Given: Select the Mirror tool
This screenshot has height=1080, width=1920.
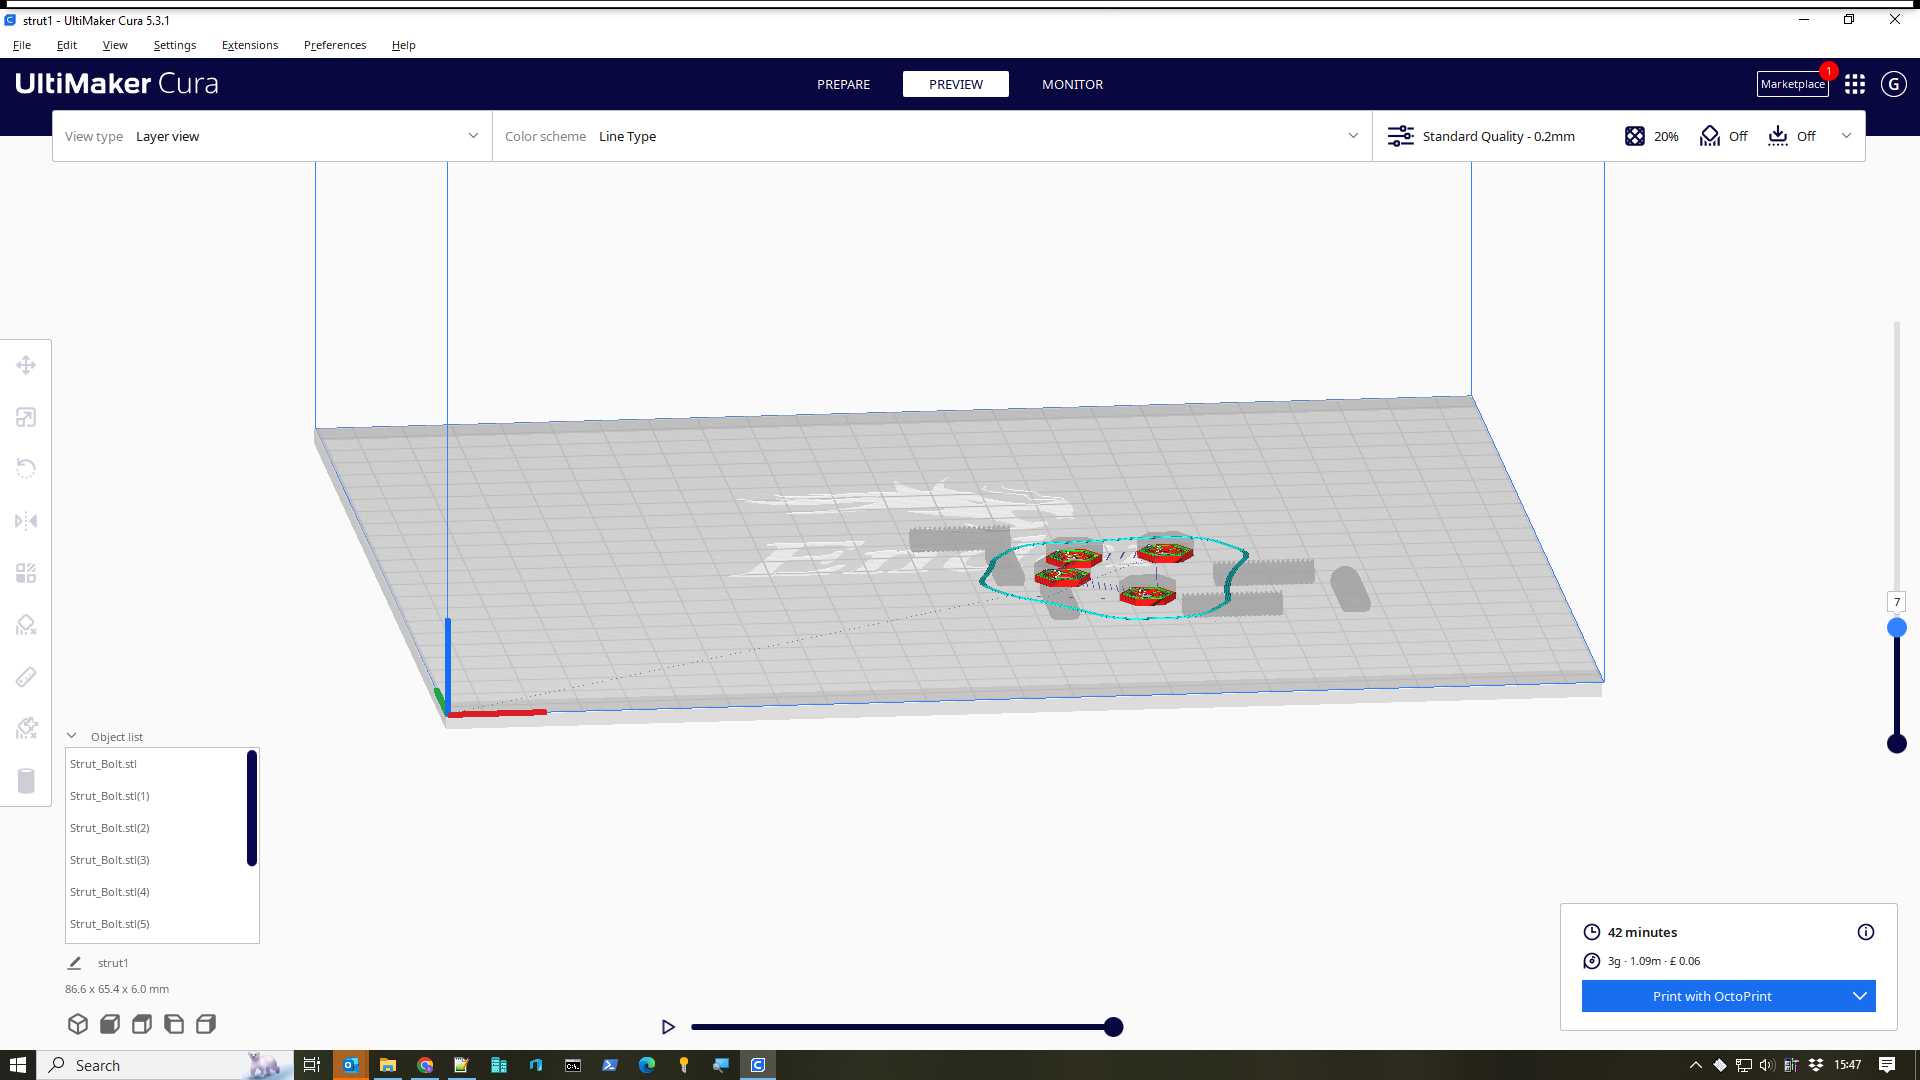Looking at the screenshot, I should [x=25, y=521].
